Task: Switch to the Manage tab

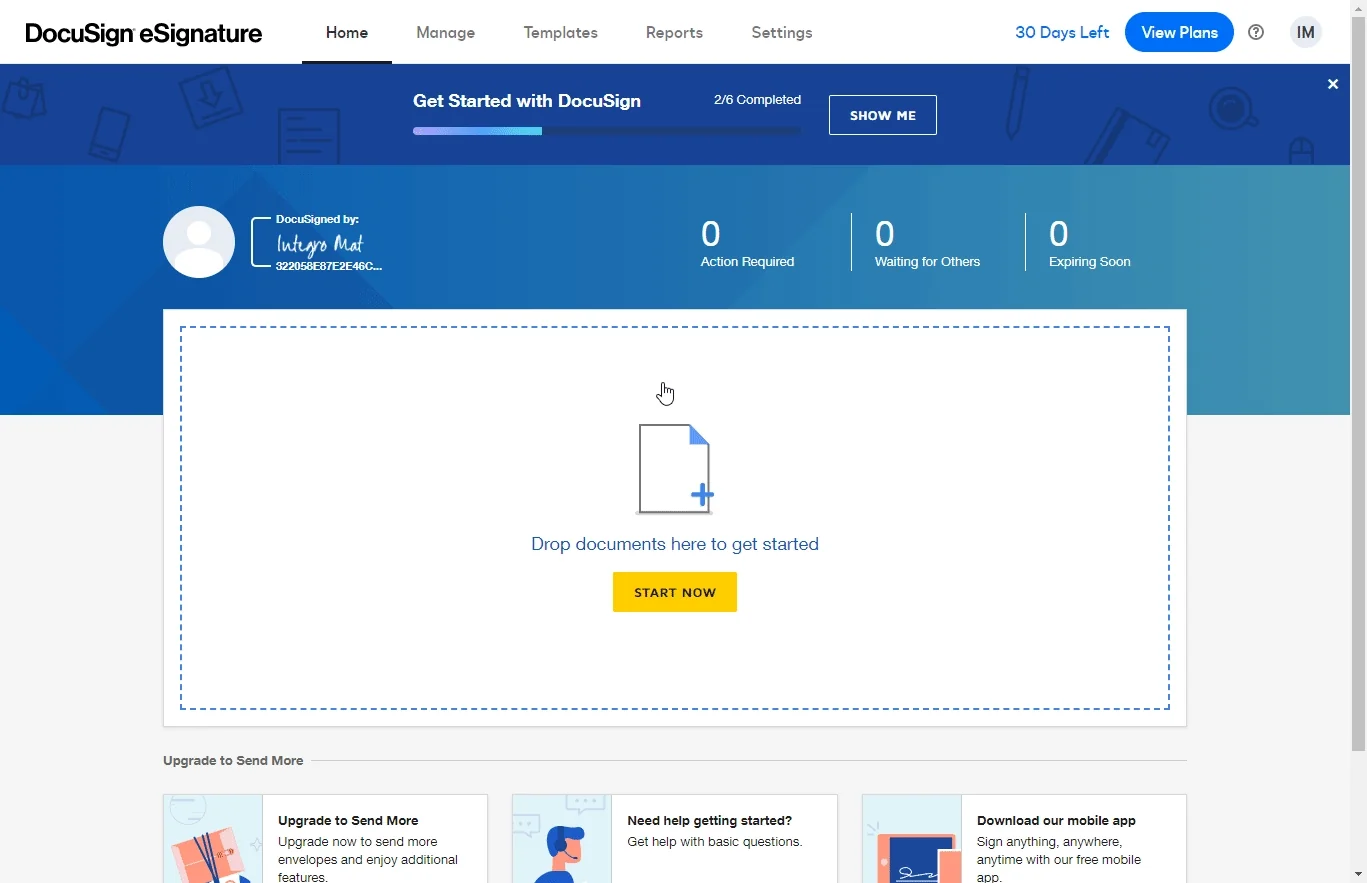Action: (446, 32)
